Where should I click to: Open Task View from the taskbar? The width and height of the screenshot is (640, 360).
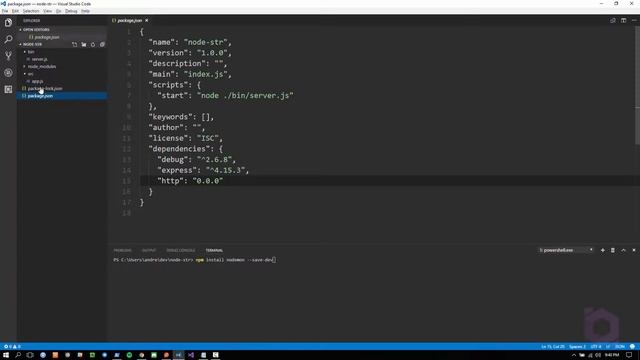click(x=30, y=355)
